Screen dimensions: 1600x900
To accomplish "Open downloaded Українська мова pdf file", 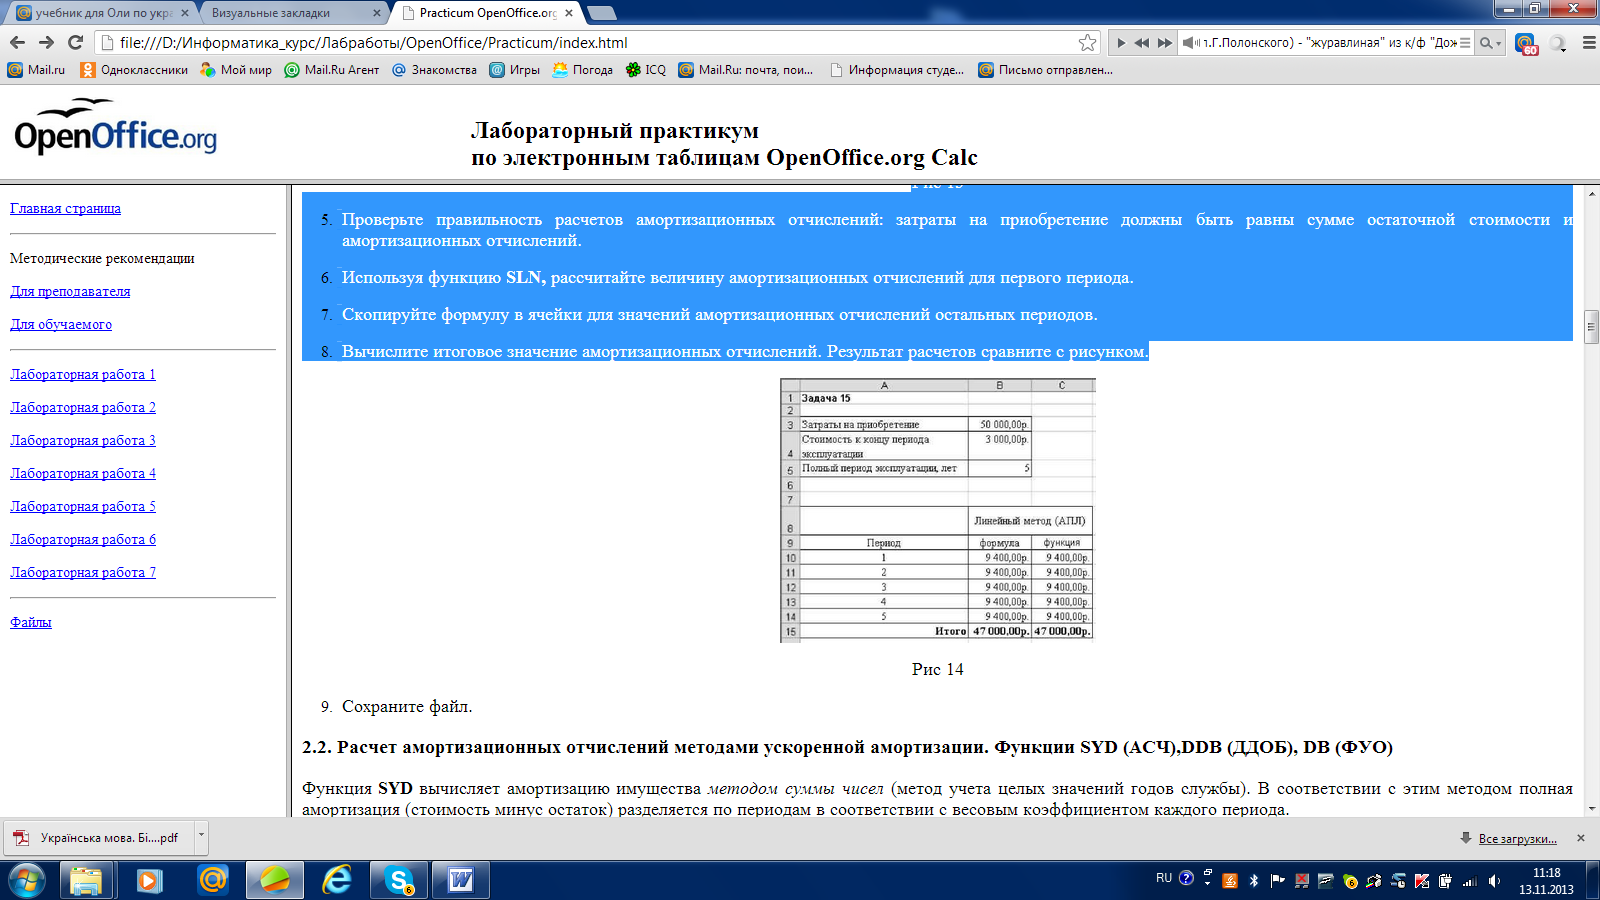I will tap(98, 838).
